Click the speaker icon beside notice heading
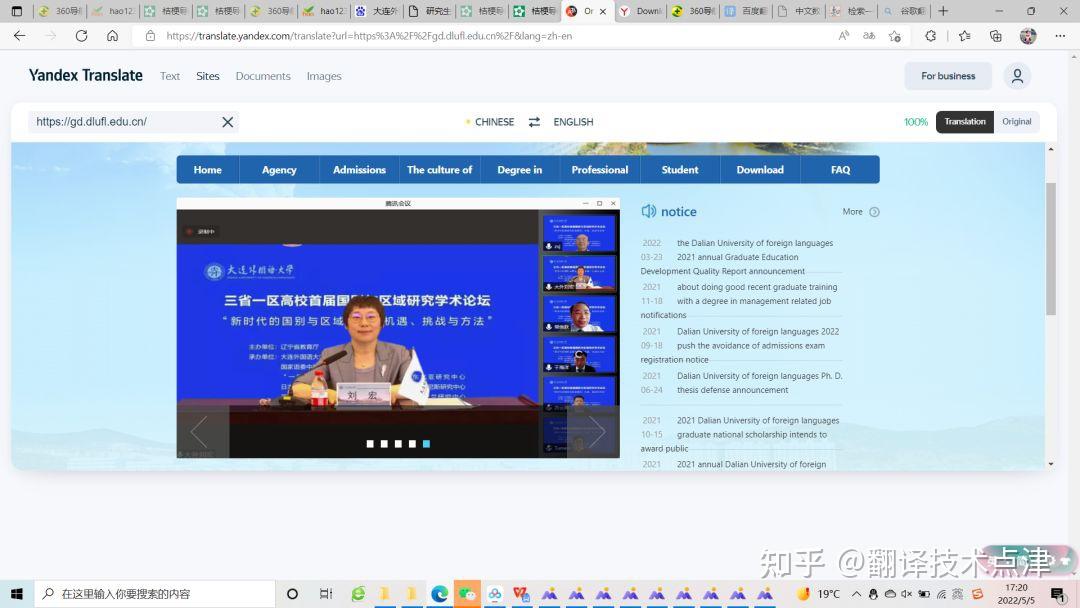Screen dimensions: 1080x608 point(648,211)
